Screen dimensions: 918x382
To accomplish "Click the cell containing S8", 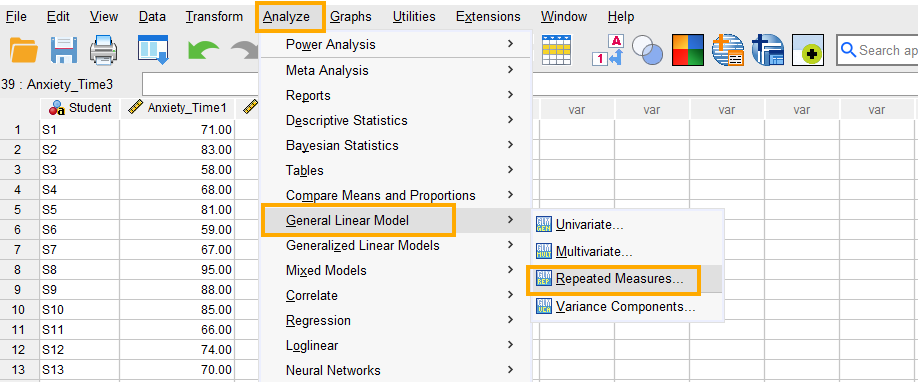I will point(80,270).
